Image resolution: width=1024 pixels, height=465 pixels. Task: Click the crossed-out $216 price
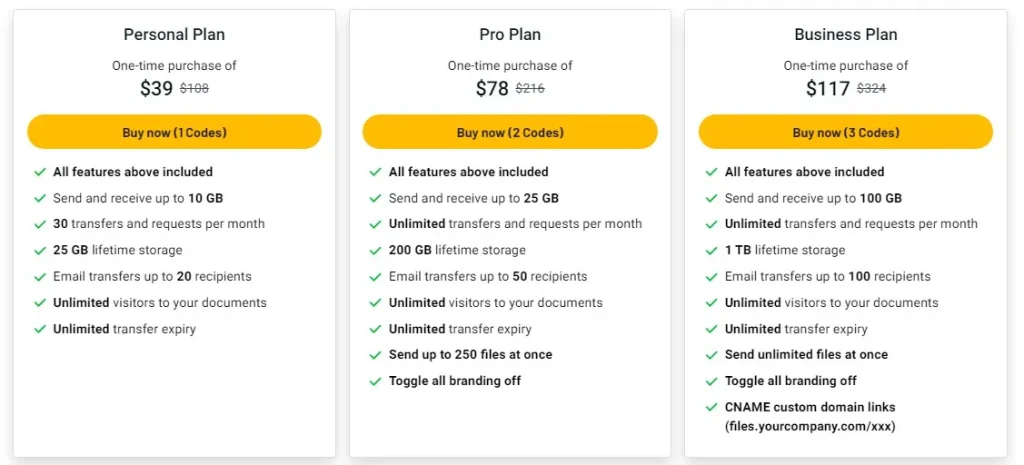point(530,88)
